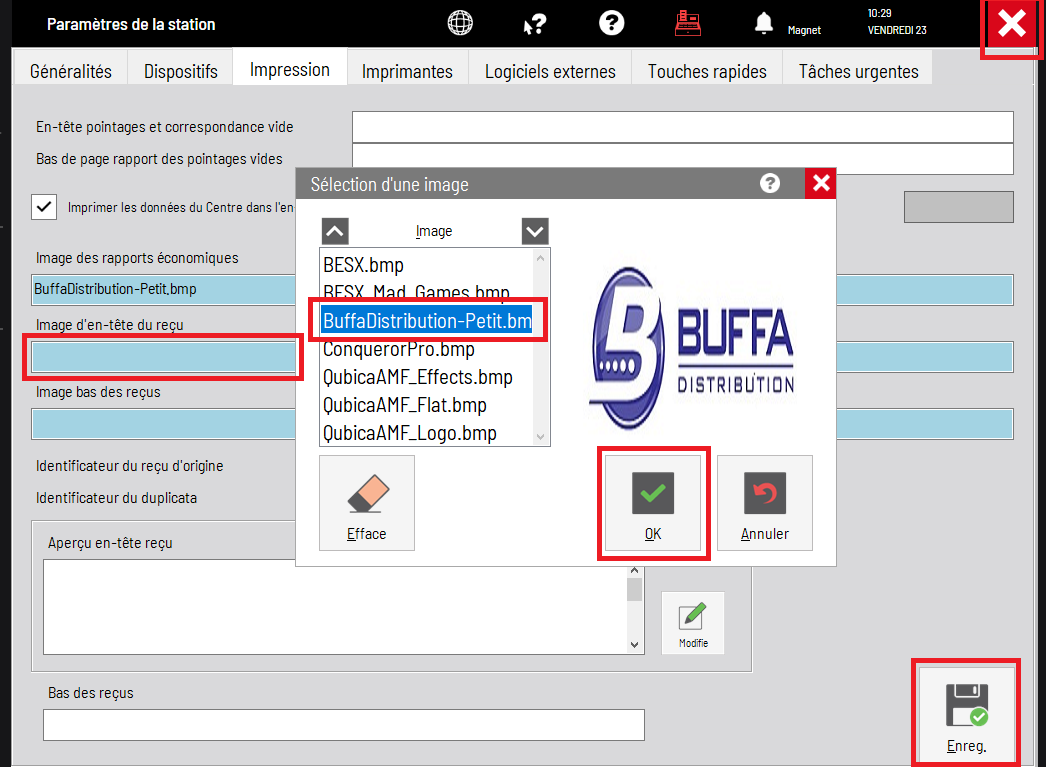Select BuffaDistribution-Petit.bmp list entry

click(x=427, y=321)
